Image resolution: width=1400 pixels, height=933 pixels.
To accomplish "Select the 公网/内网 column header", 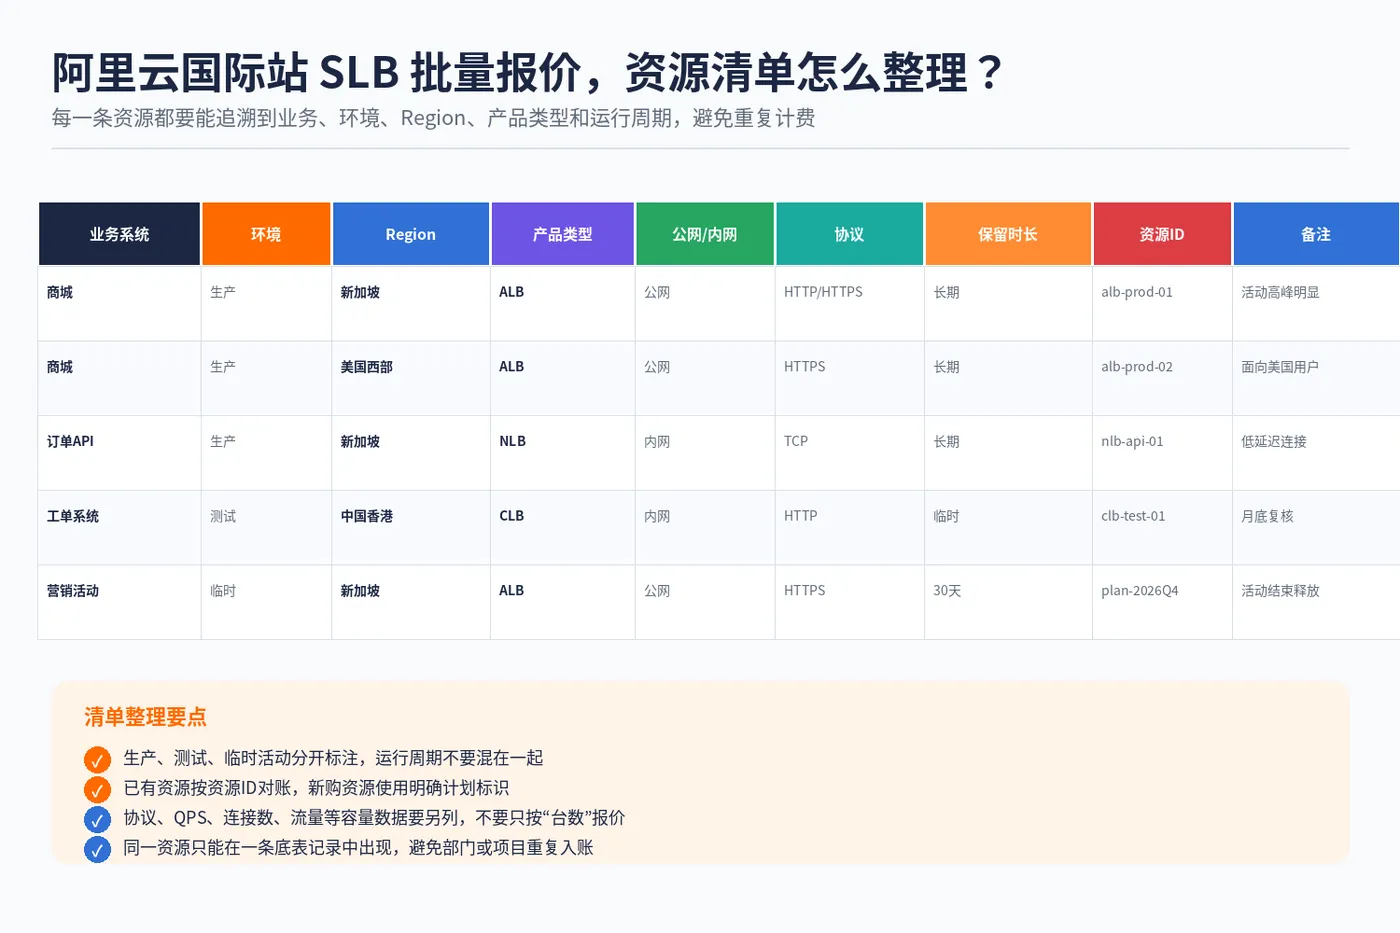I will (x=705, y=234).
